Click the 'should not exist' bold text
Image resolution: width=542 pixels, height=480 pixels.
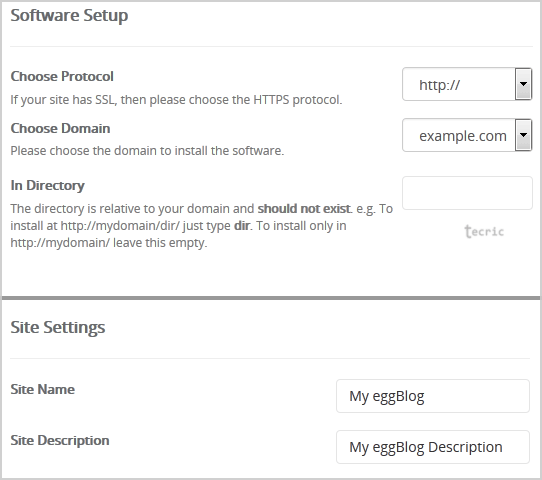304,209
